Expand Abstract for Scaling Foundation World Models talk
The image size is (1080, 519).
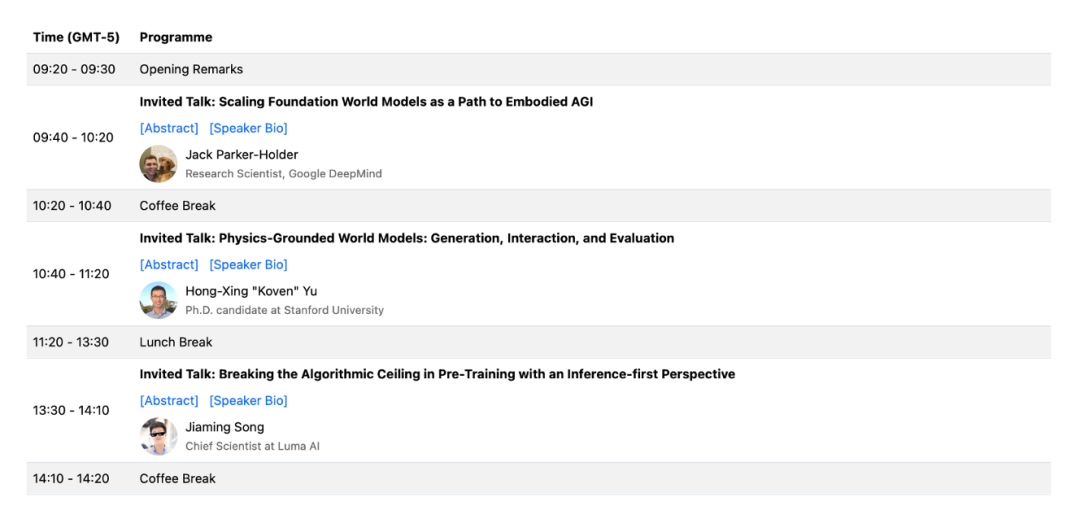tap(169, 128)
